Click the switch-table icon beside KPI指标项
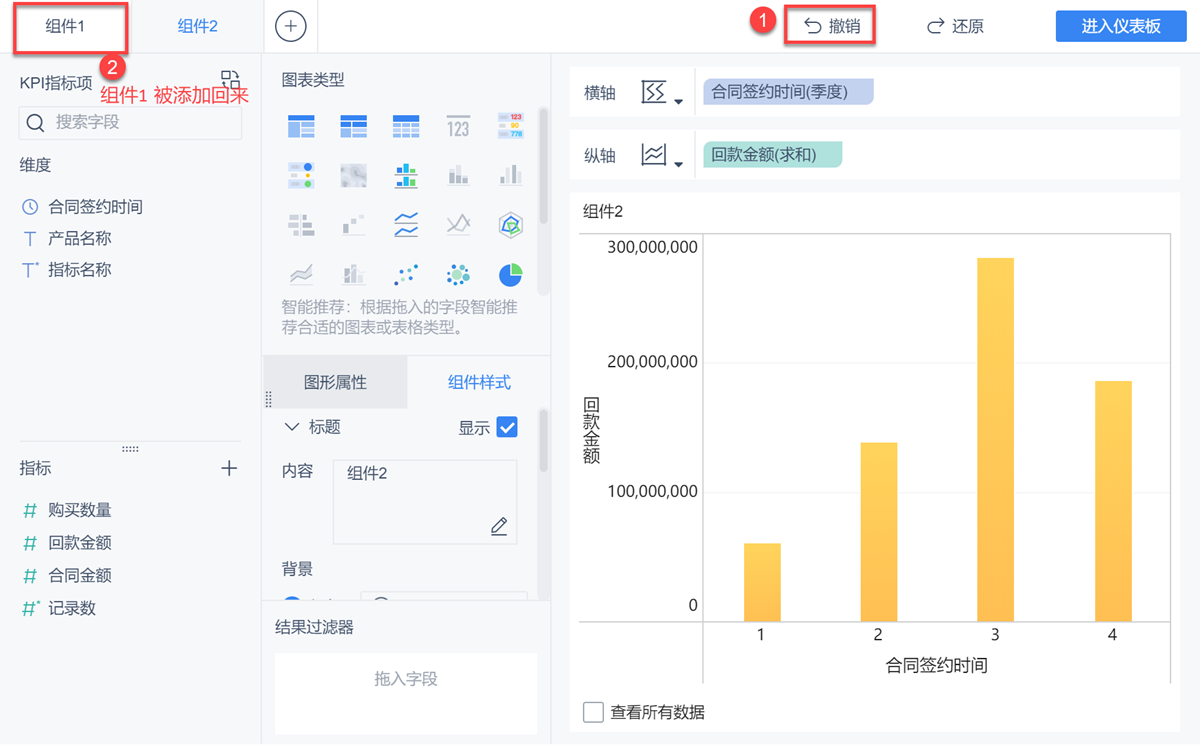This screenshot has width=1200, height=745. pyautogui.click(x=230, y=80)
